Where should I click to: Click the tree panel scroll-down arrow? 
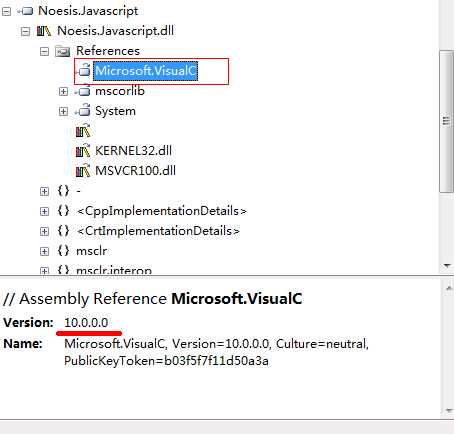click(x=447, y=265)
